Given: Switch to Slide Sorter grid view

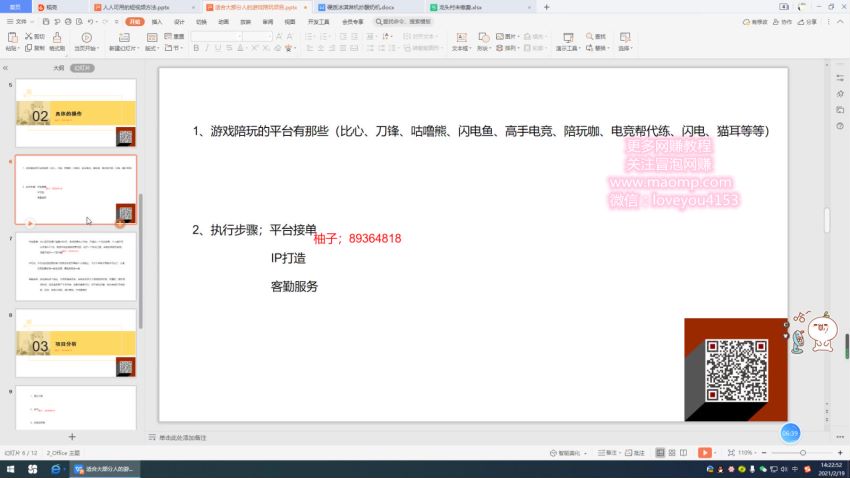Looking at the screenshot, I should pyautogui.click(x=672, y=453).
